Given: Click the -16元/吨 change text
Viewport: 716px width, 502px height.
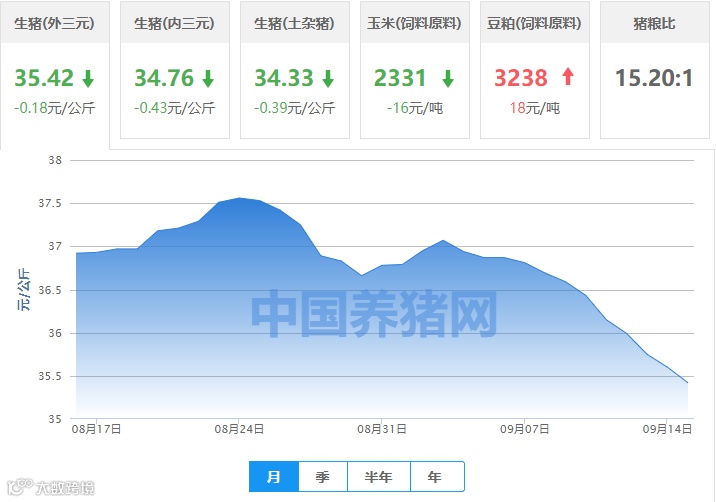Looking at the screenshot, I should (x=415, y=108).
